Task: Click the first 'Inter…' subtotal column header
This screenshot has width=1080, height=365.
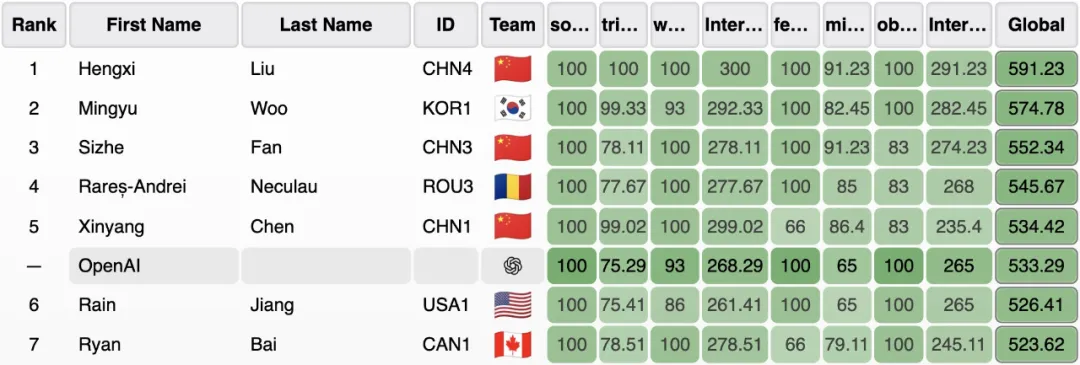Action: [x=735, y=25]
